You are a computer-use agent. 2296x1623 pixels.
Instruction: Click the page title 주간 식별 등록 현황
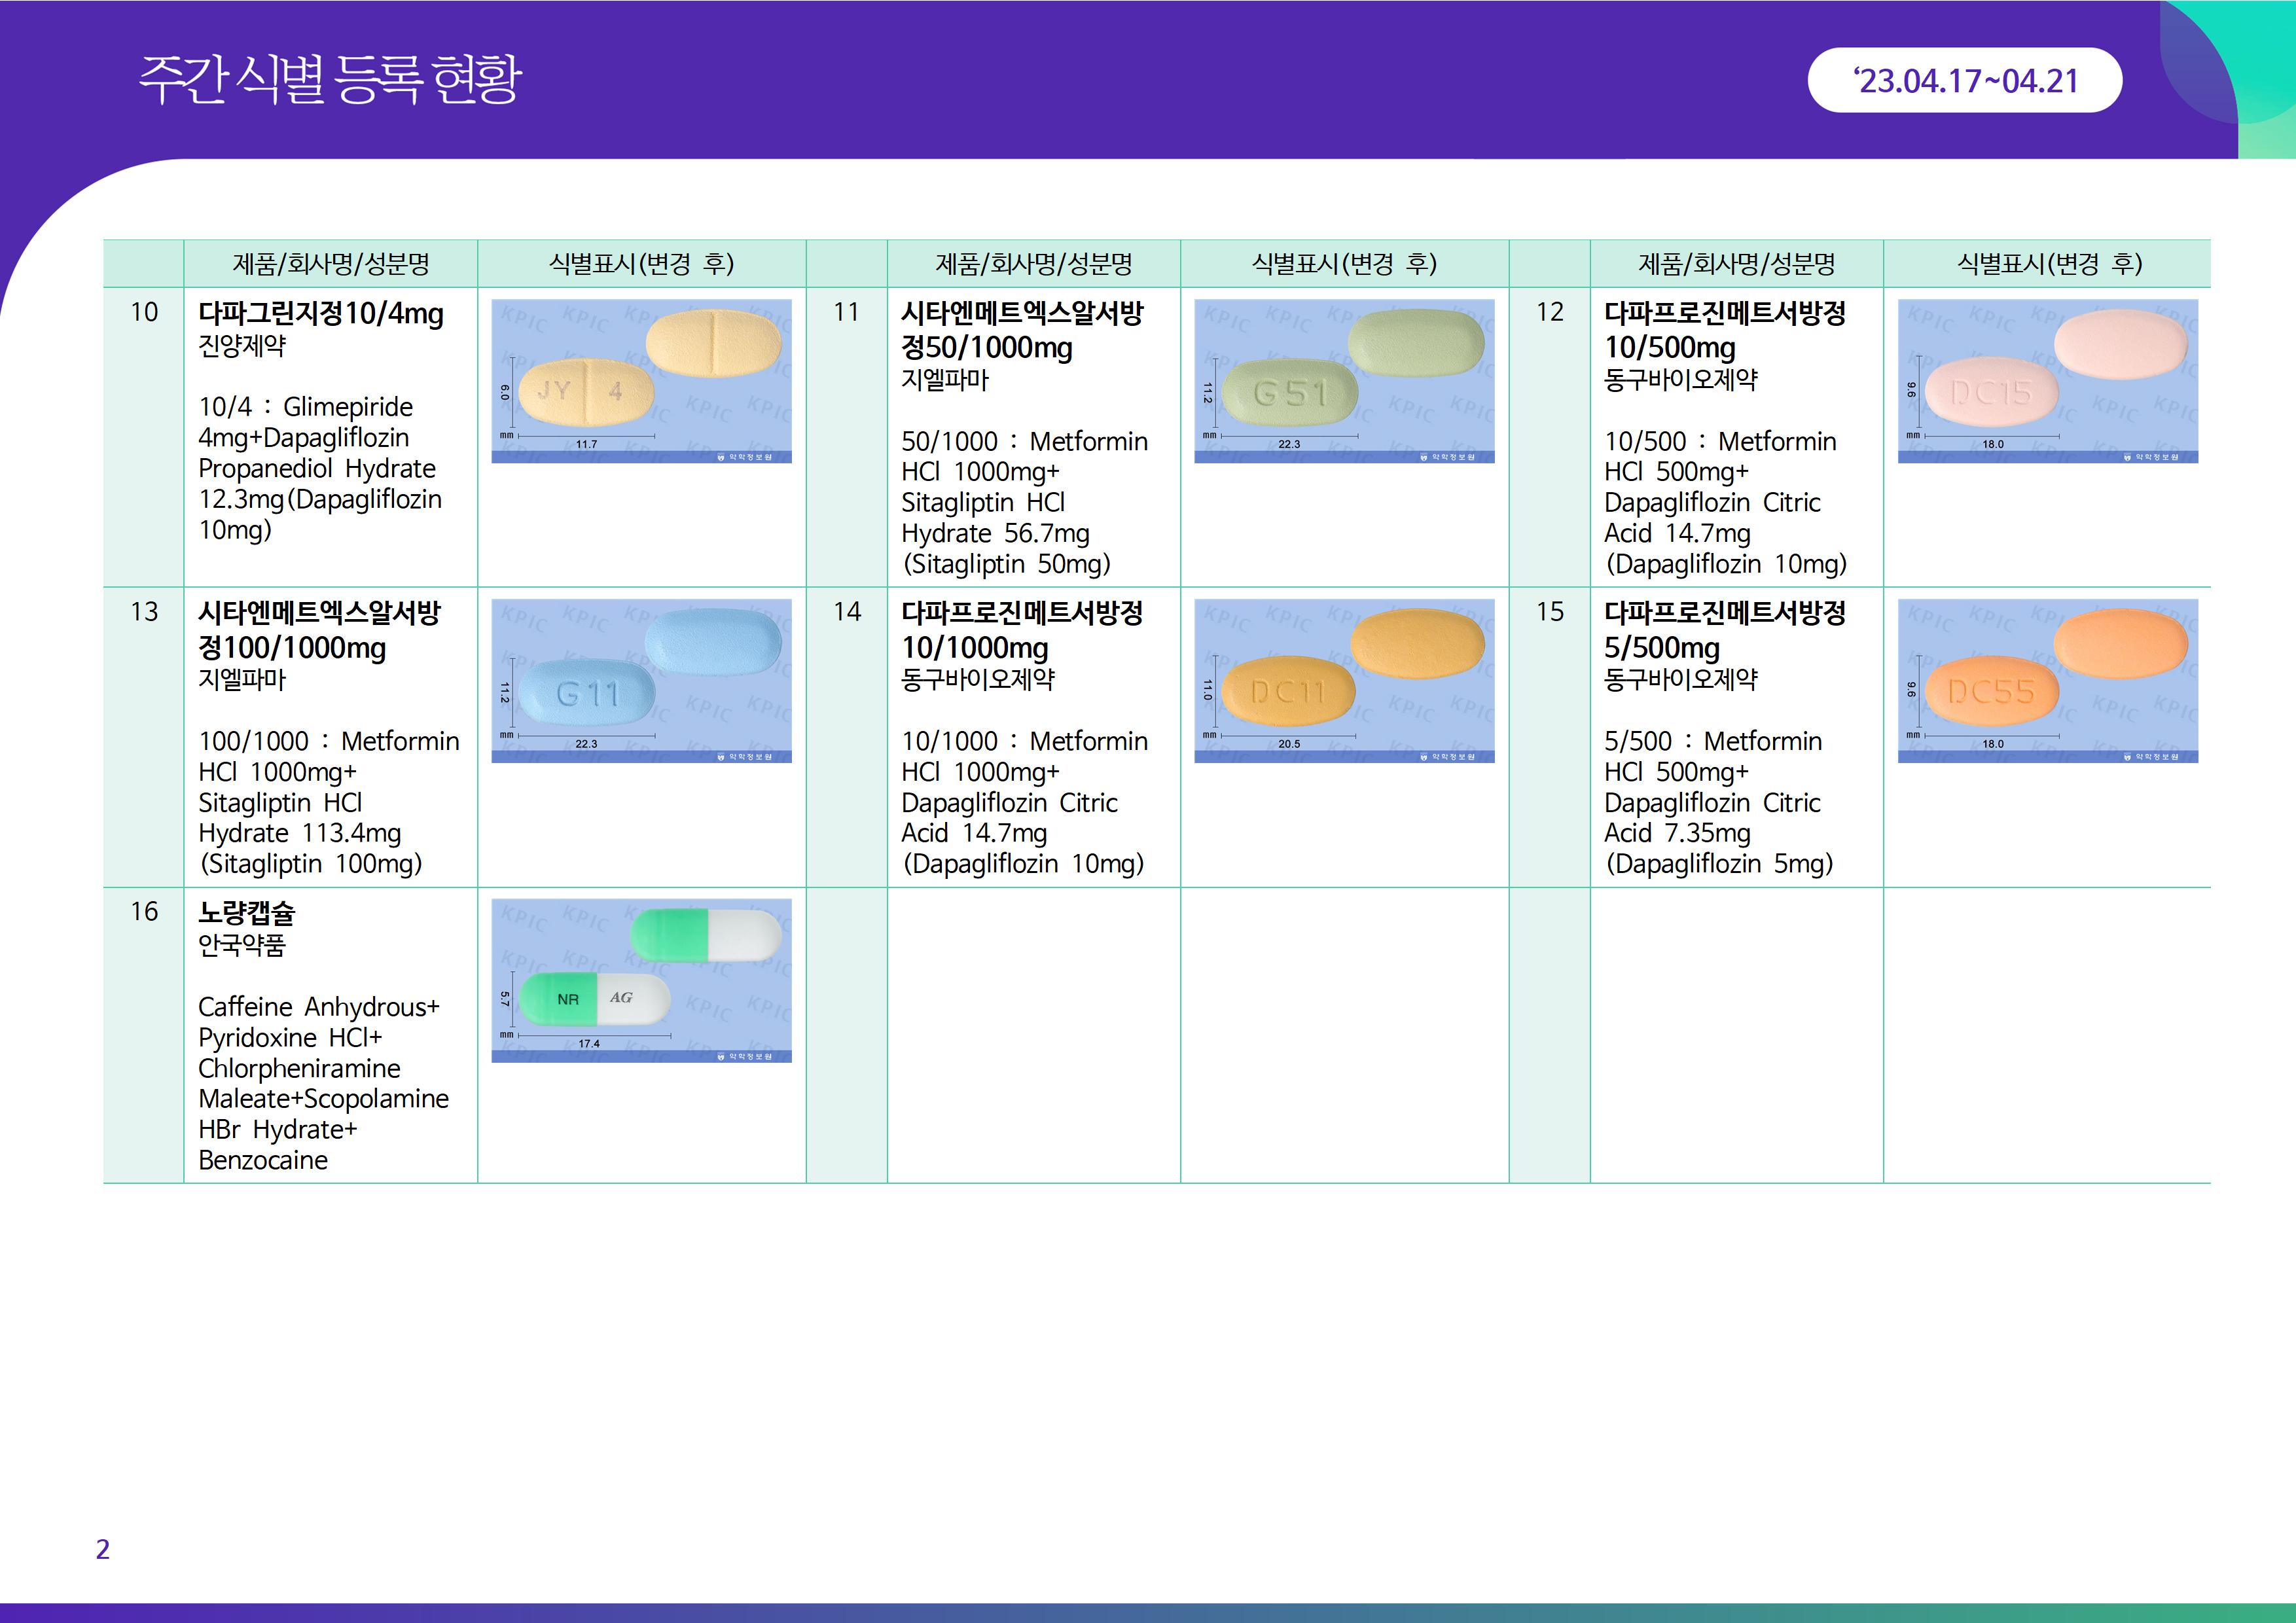330,79
